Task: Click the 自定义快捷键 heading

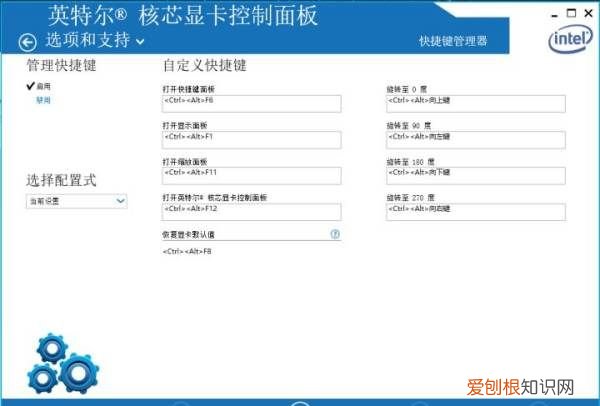Action: [205, 65]
